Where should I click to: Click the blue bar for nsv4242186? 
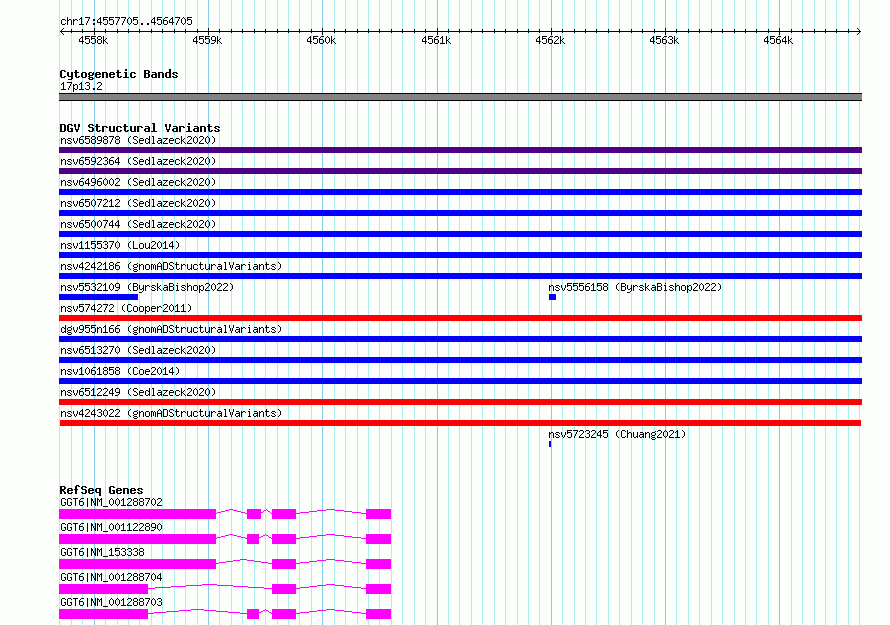(460, 276)
